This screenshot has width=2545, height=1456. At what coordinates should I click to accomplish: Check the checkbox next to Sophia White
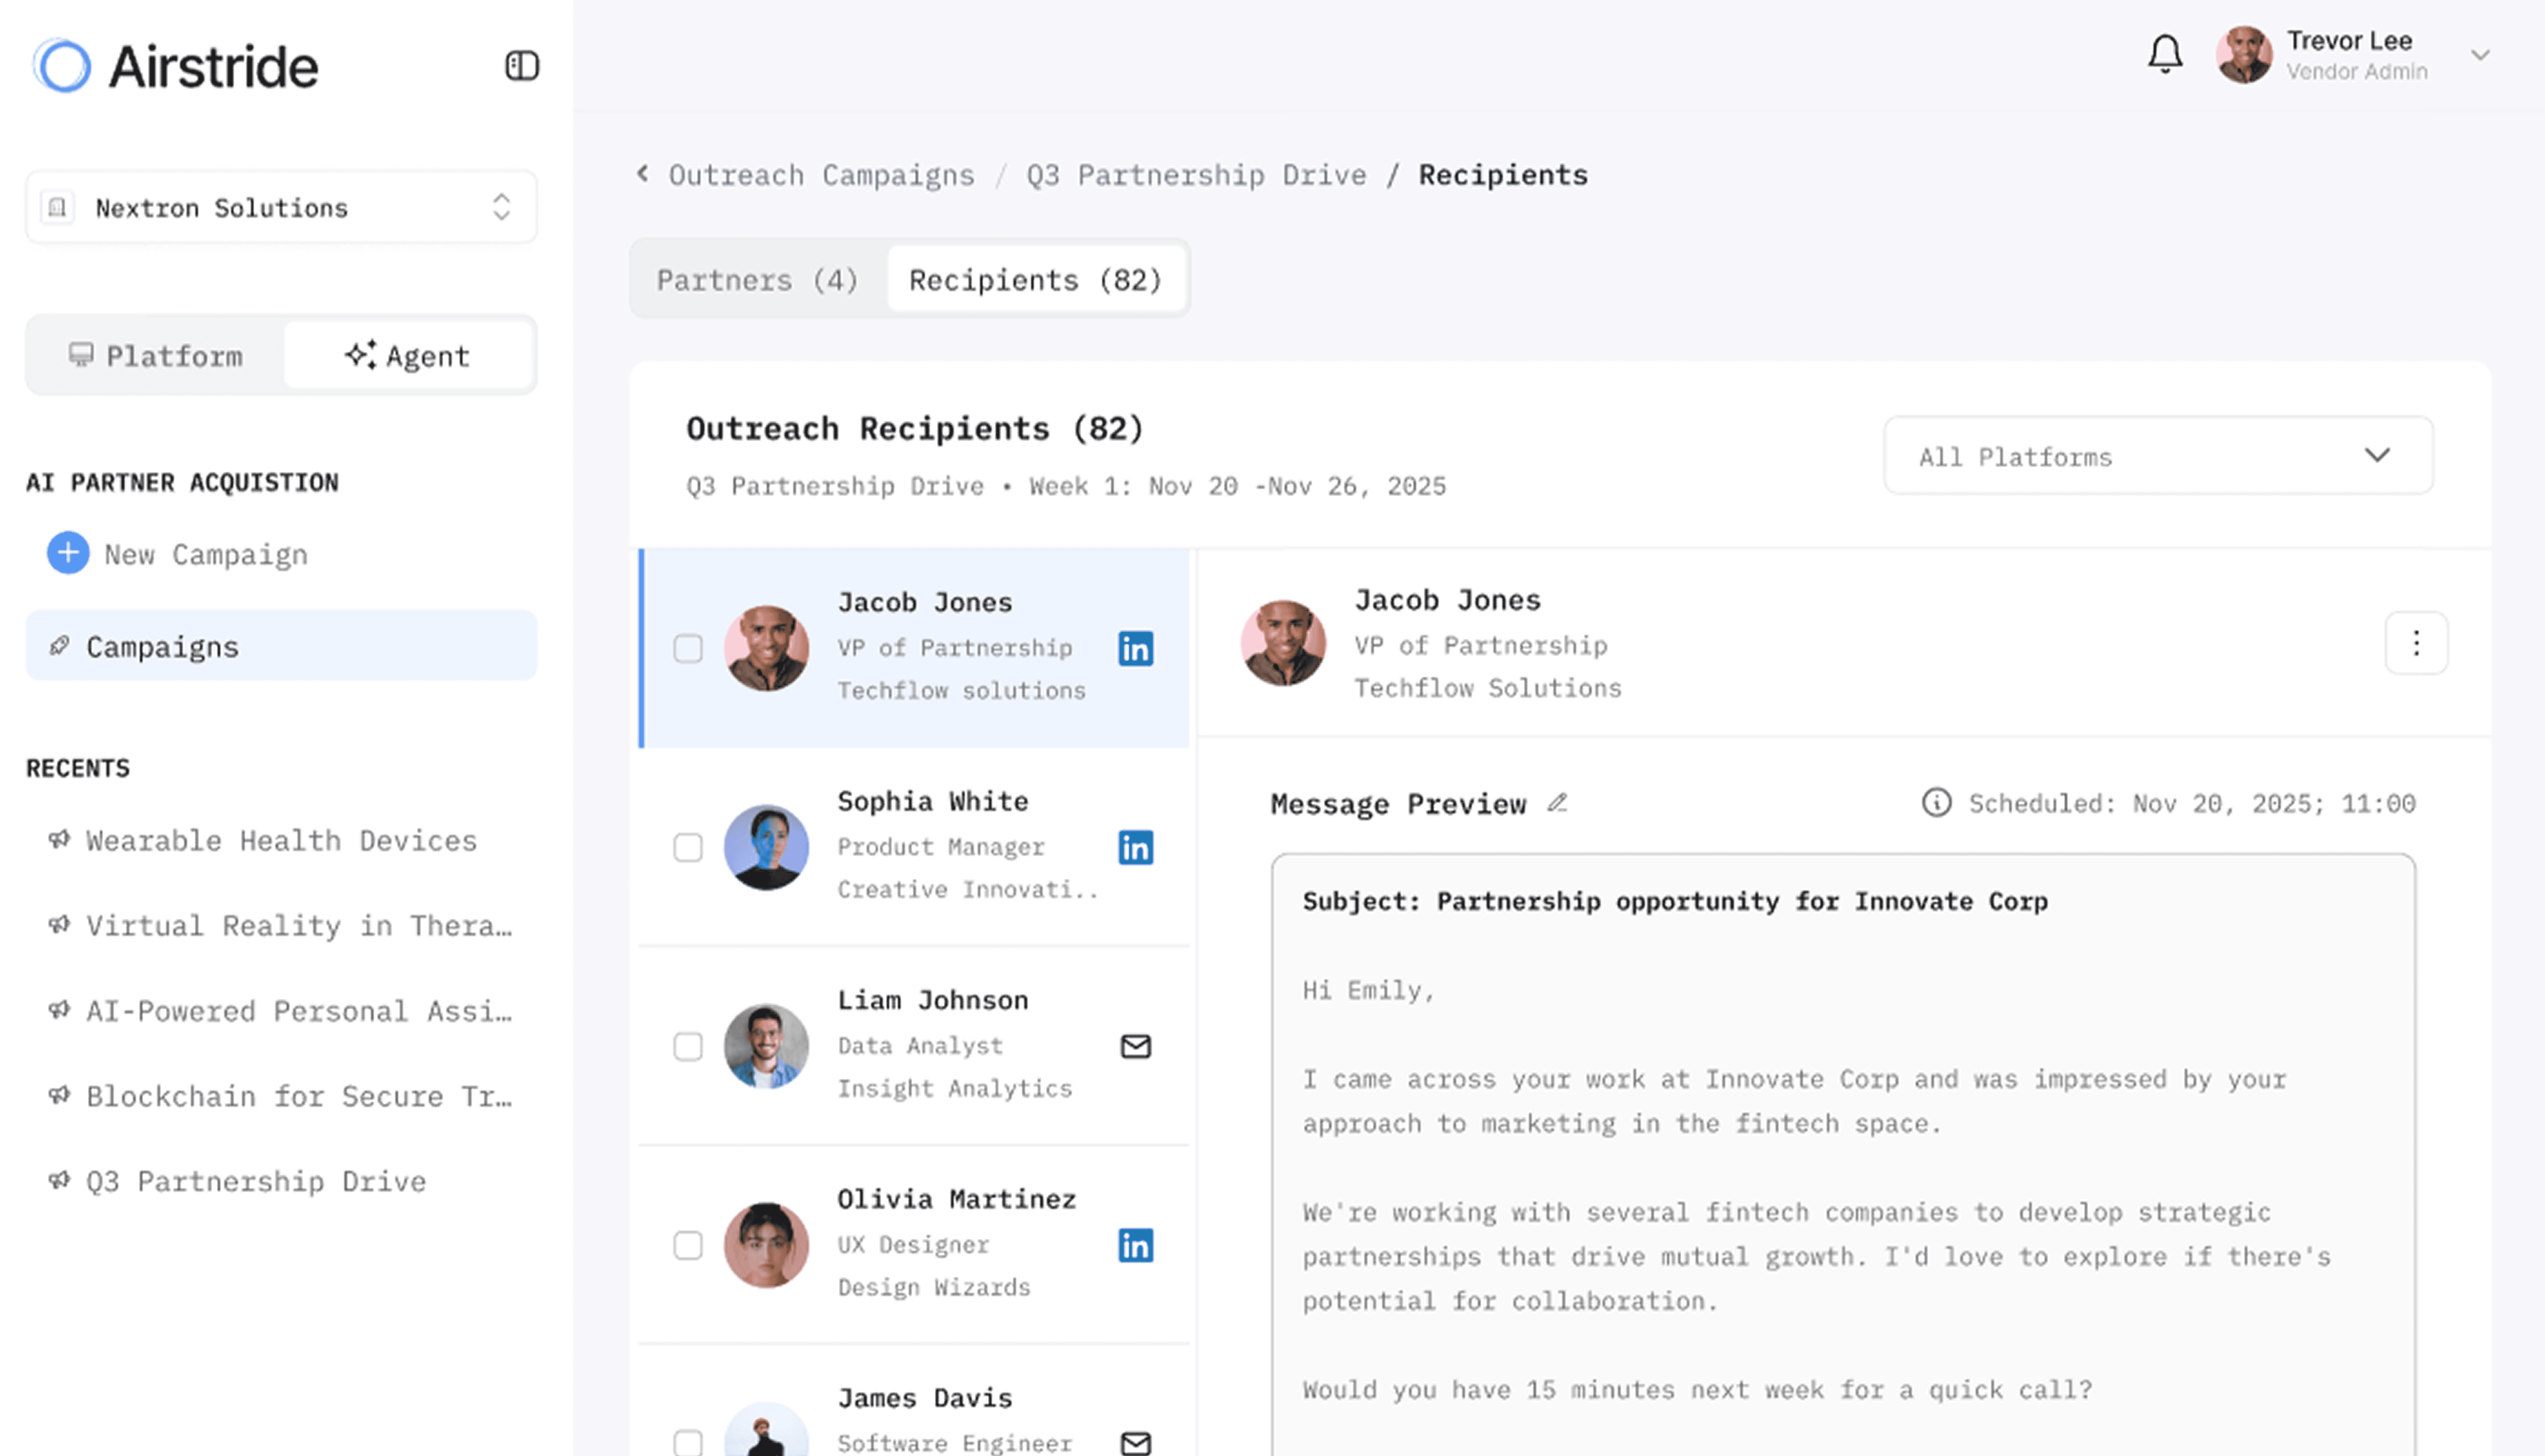(688, 847)
